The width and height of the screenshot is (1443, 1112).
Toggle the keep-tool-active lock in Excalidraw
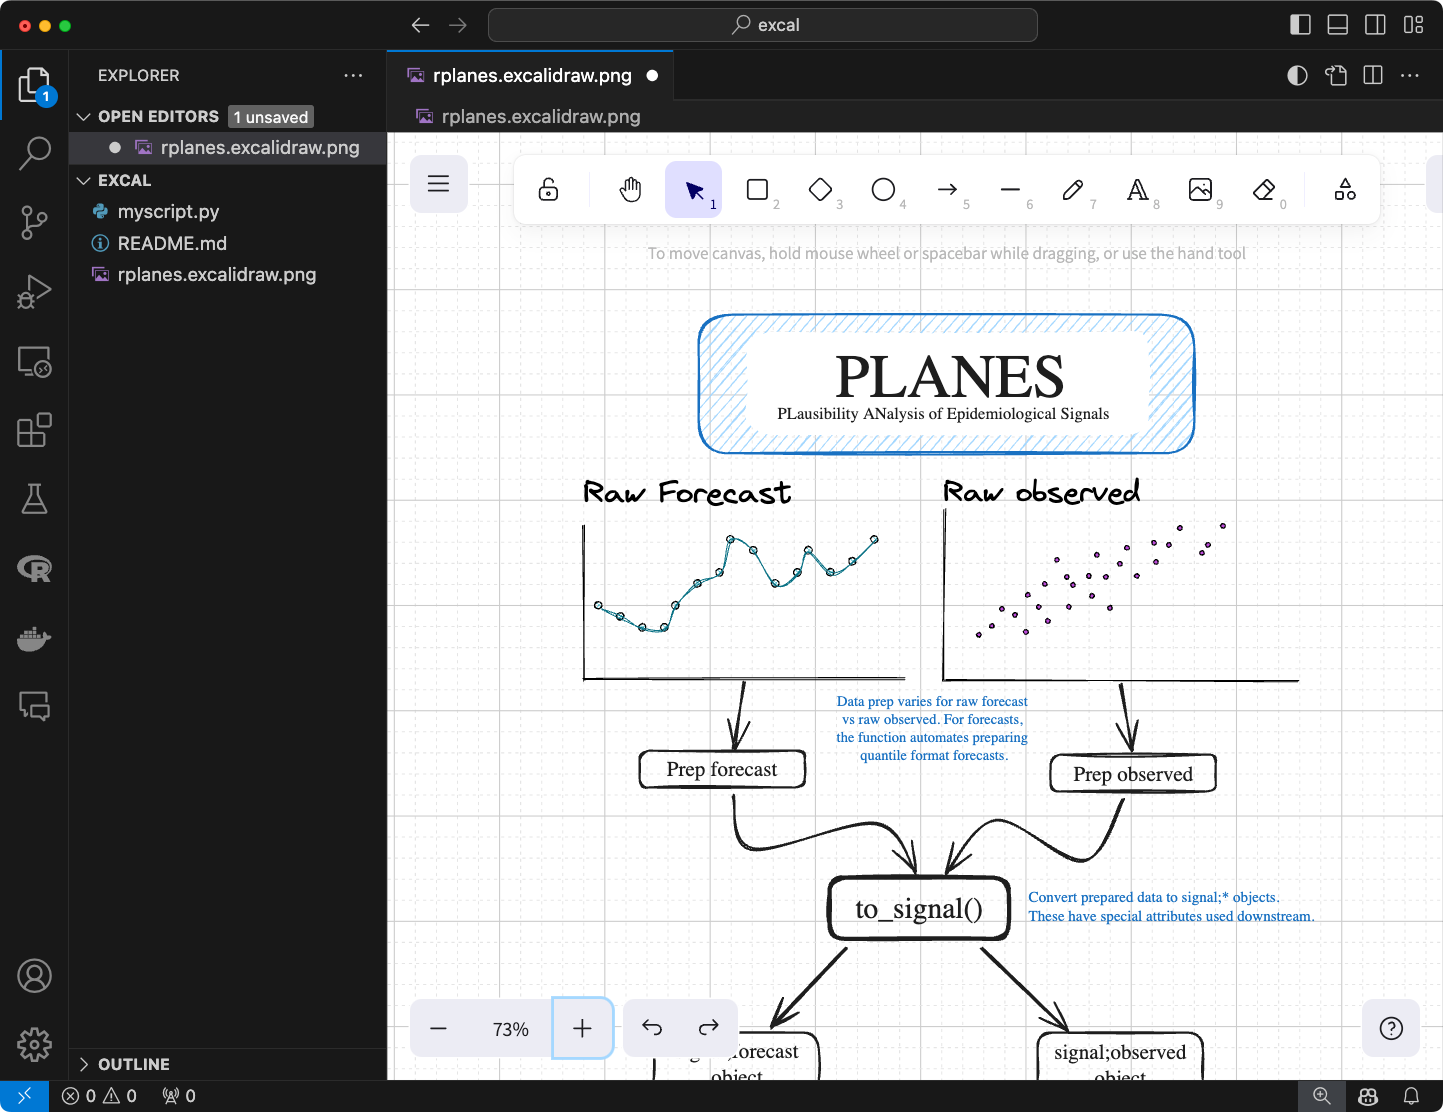point(546,189)
